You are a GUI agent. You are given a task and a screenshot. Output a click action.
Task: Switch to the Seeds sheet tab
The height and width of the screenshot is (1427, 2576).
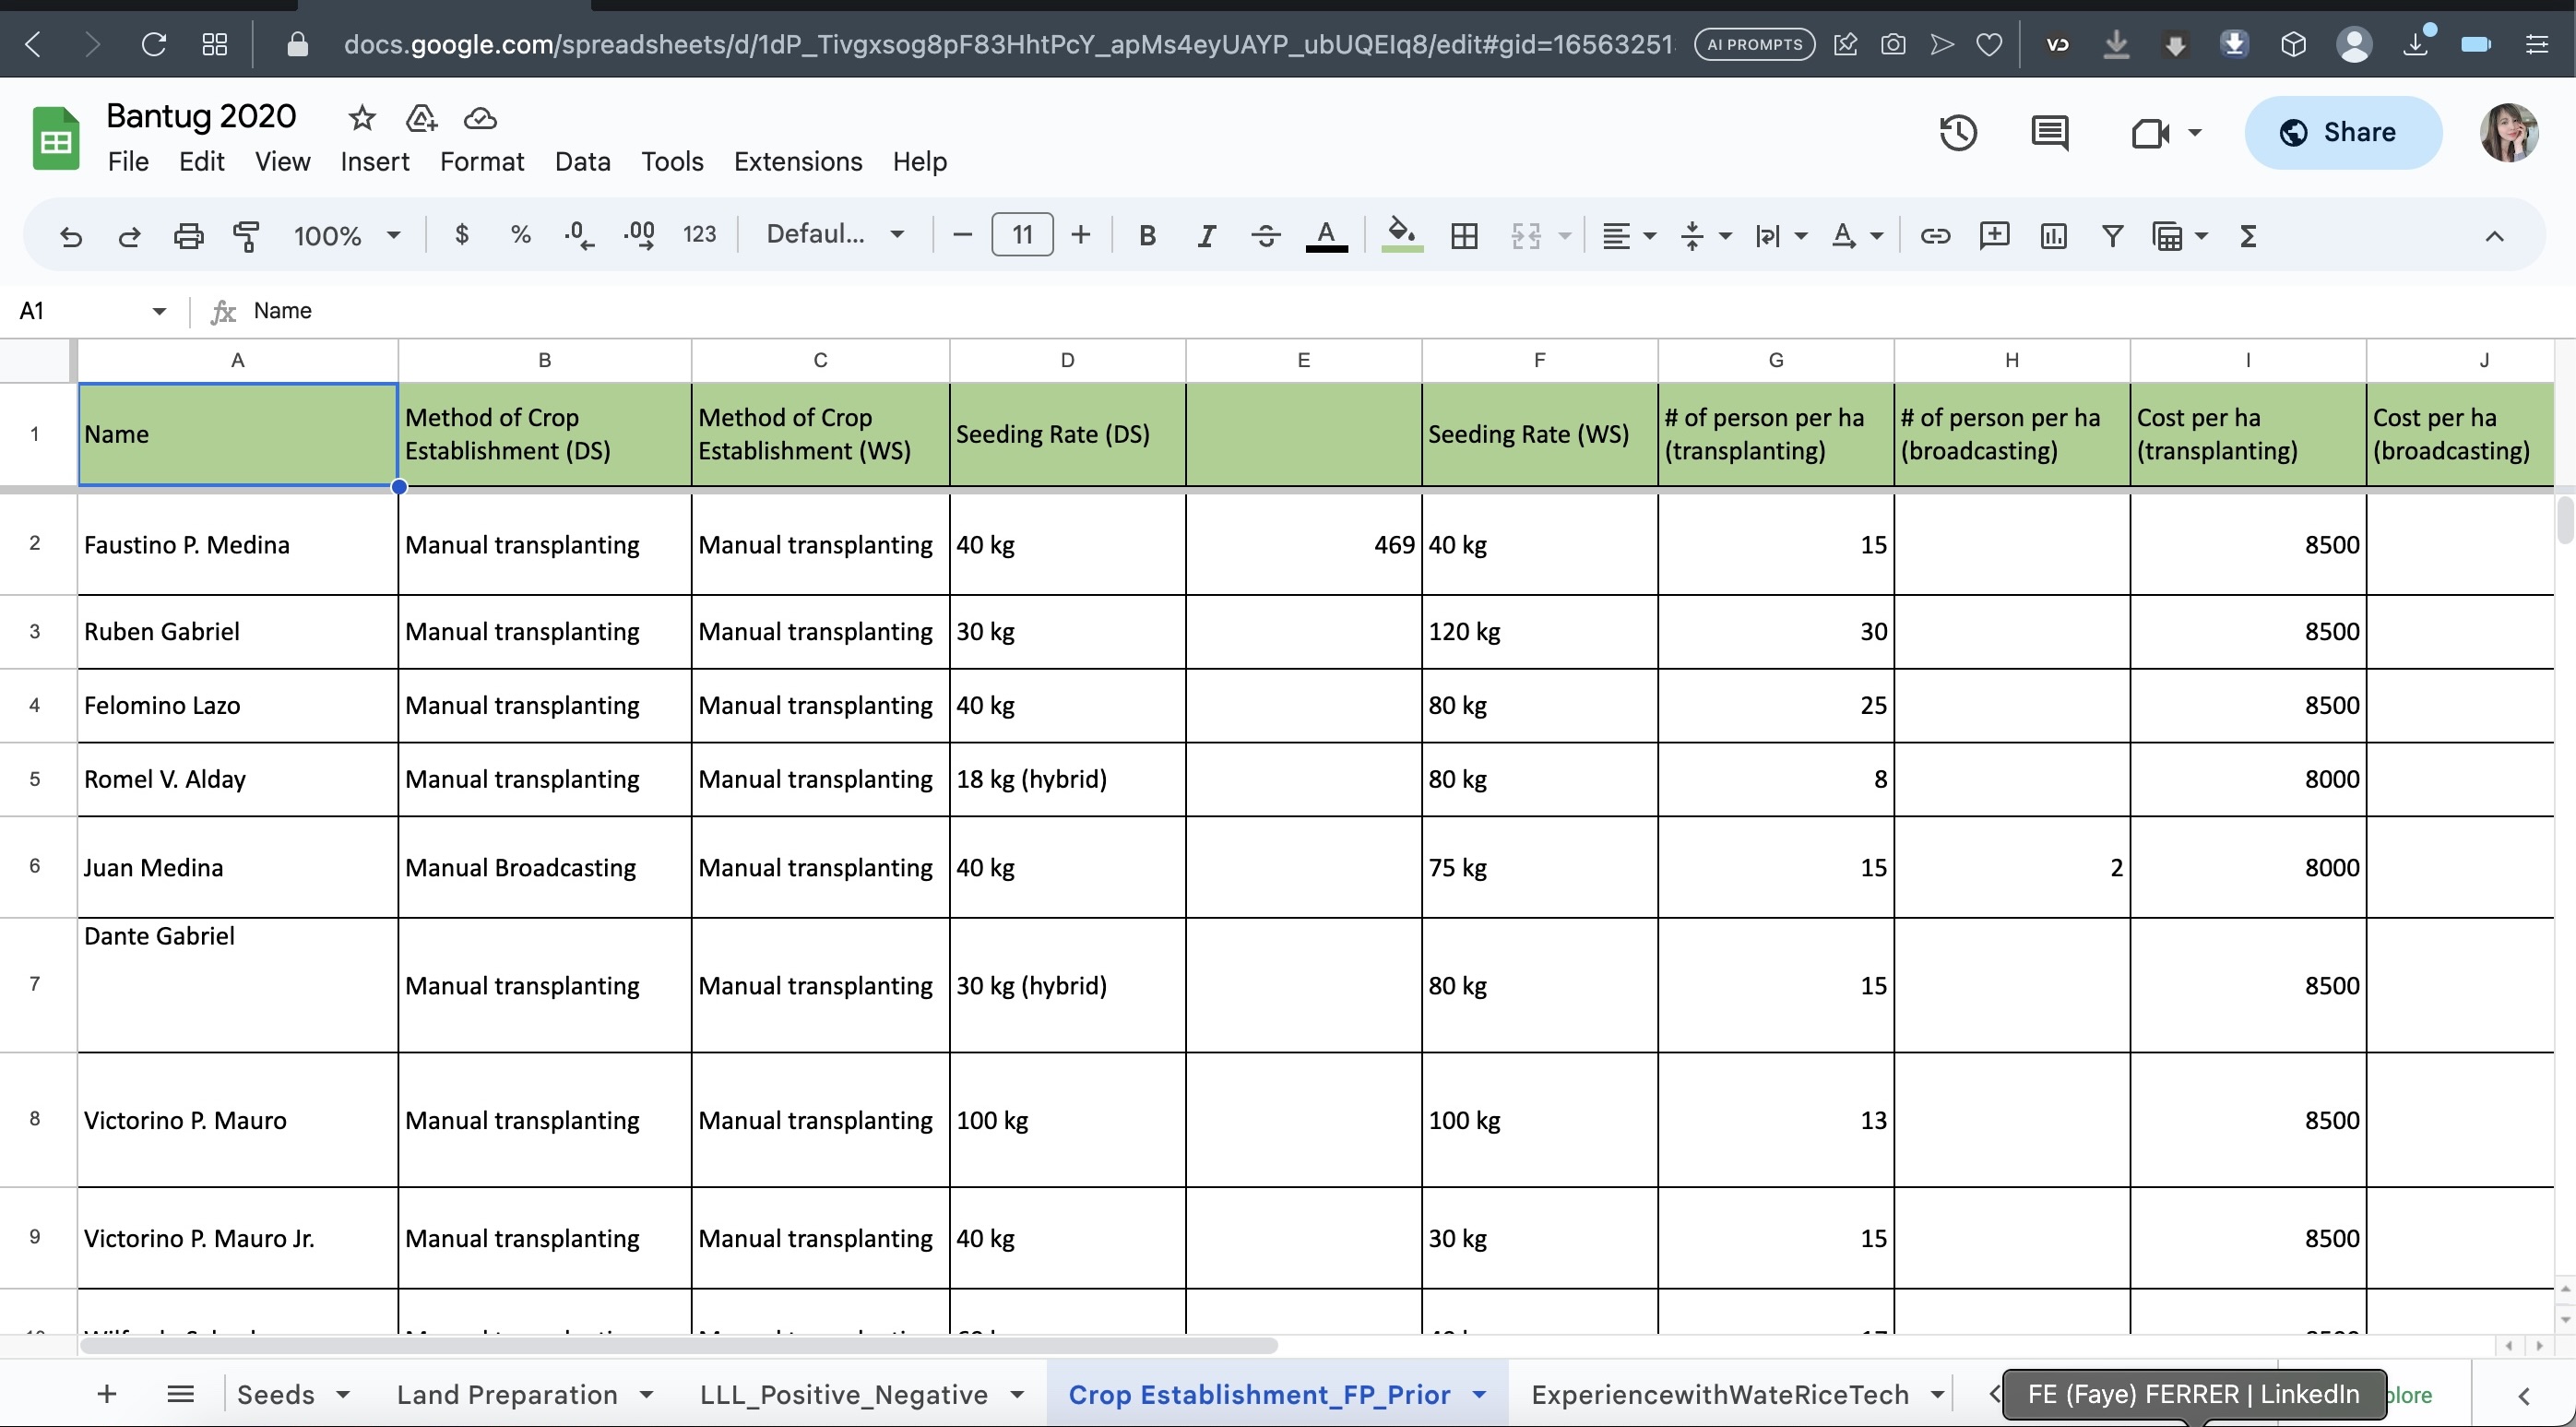tap(275, 1394)
